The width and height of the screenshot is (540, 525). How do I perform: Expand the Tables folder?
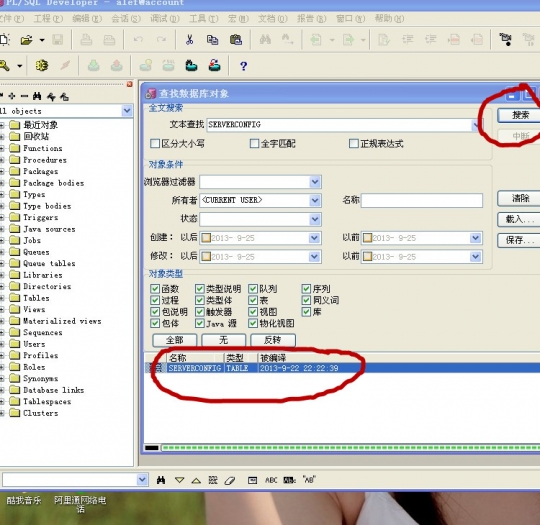coord(2,298)
